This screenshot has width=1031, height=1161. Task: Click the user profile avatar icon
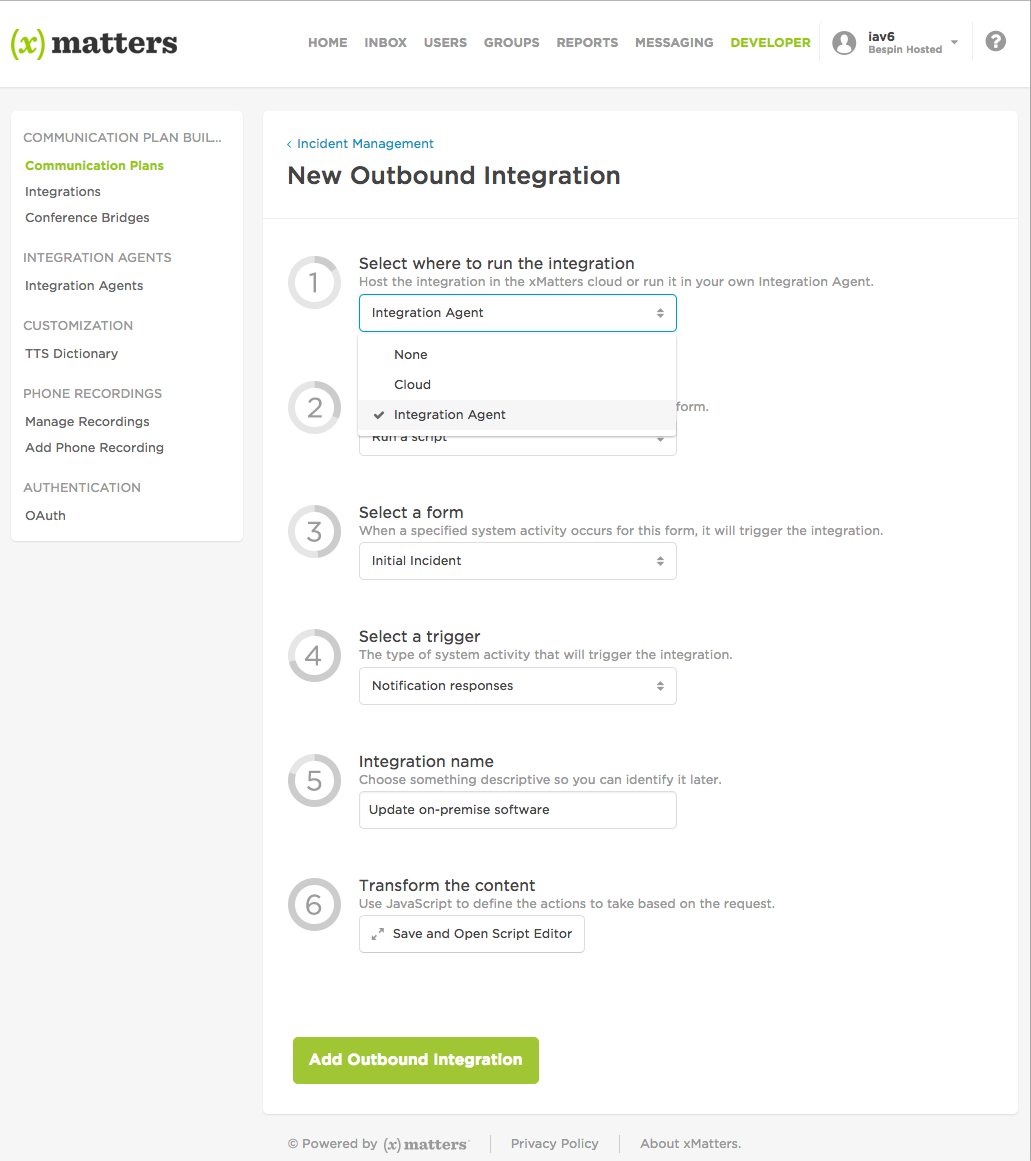pos(844,43)
